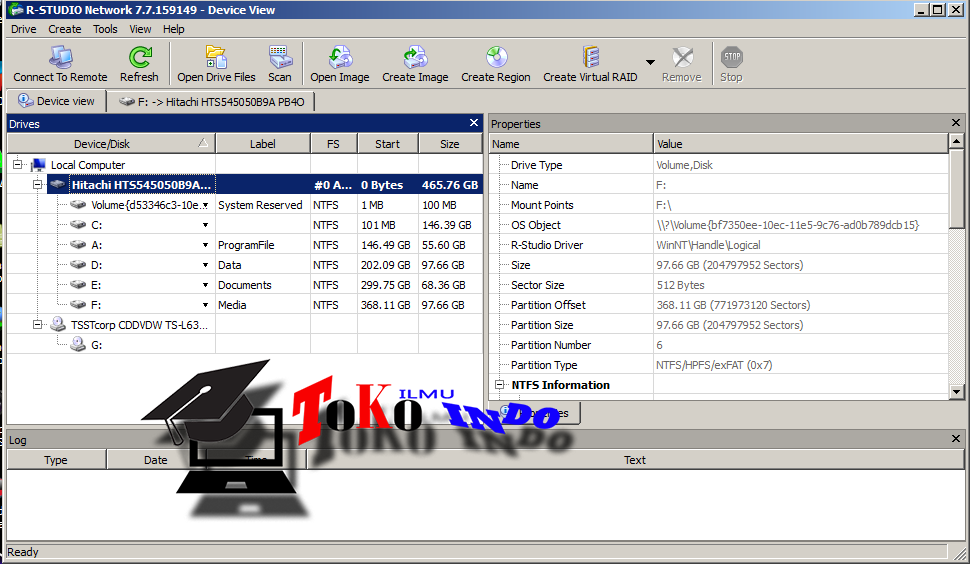The height and width of the screenshot is (564, 970).
Task: Collapse the Local Computer tree node
Action: pyautogui.click(x=17, y=164)
